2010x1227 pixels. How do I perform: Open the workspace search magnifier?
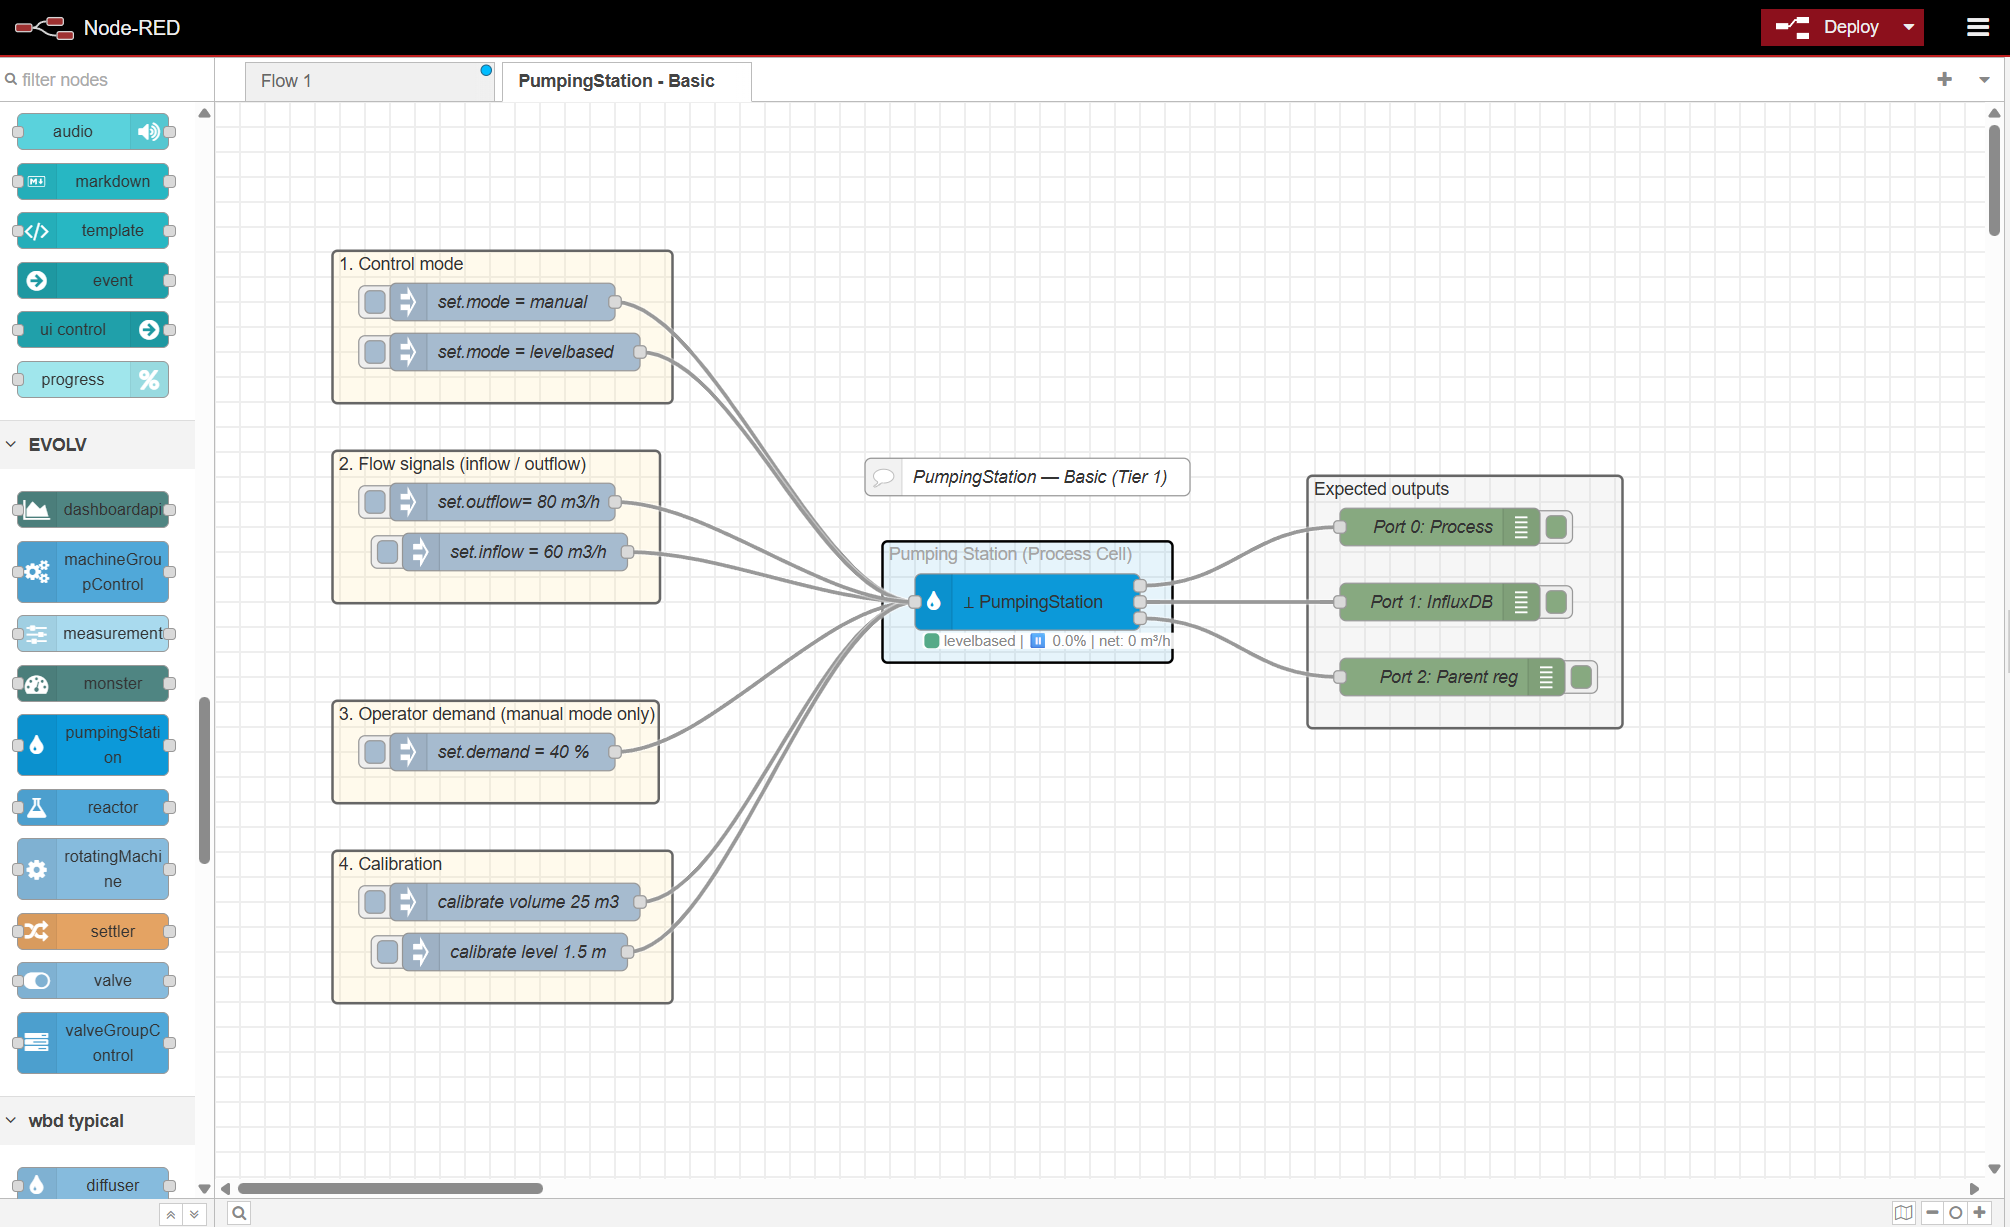239,1213
